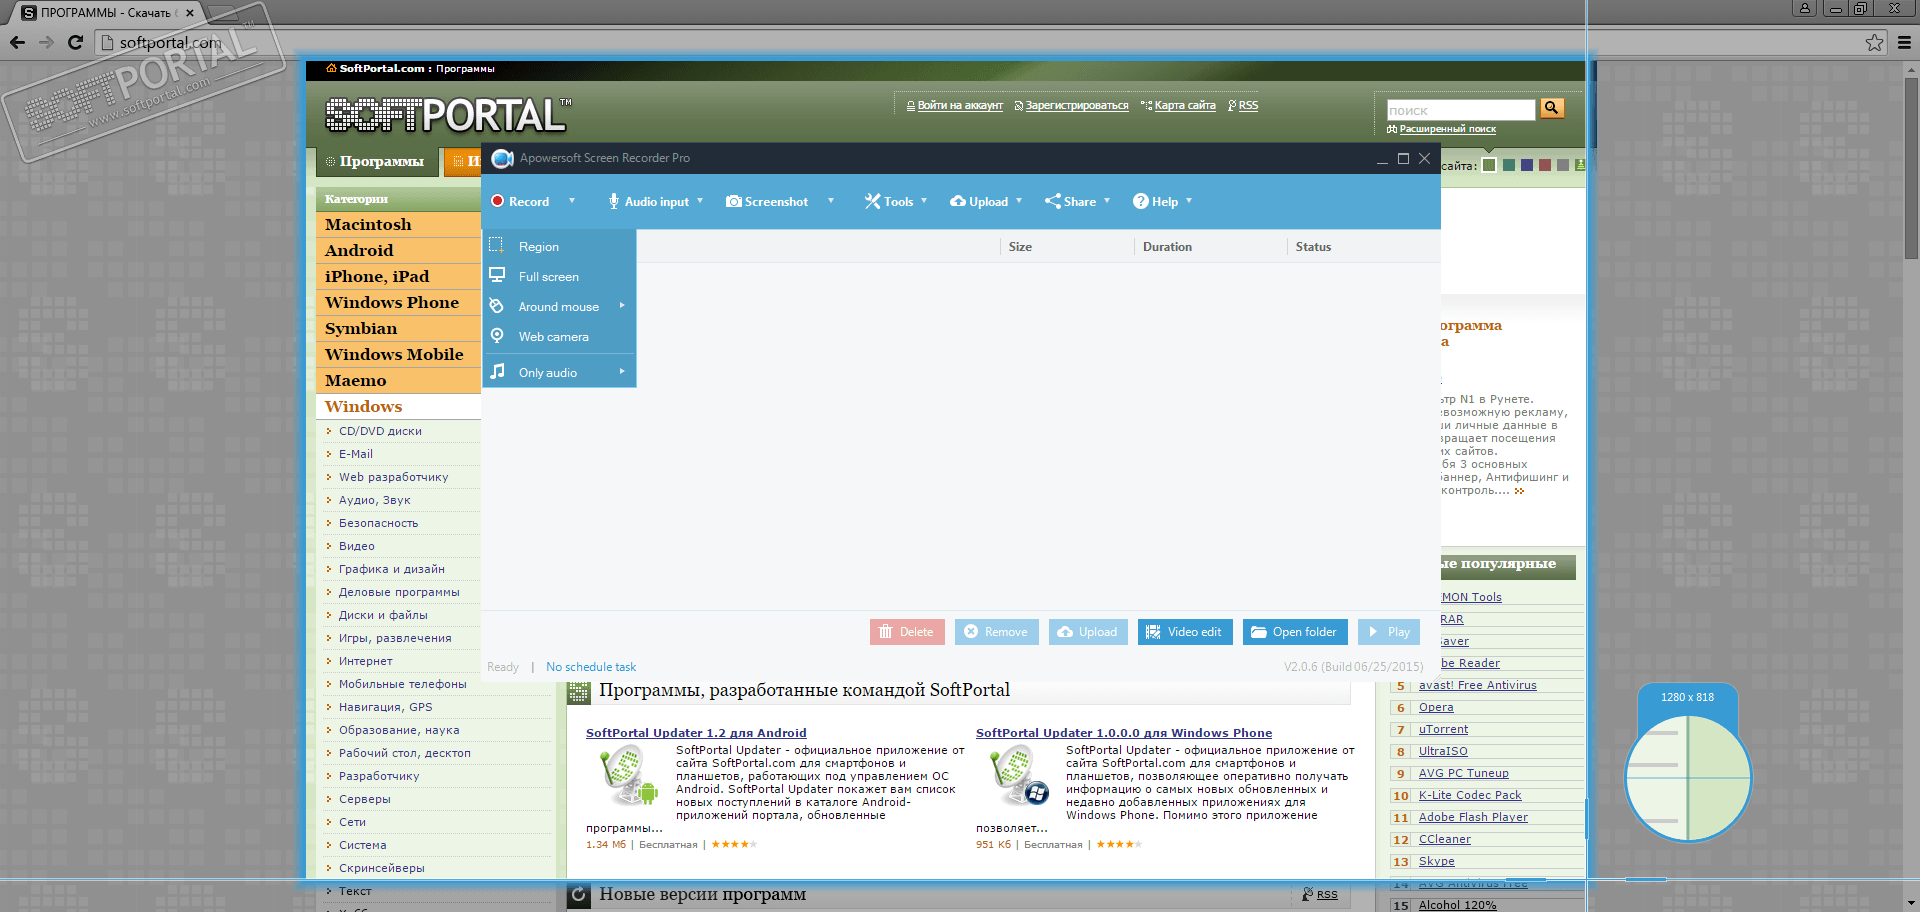
Task: Open the Record dropdown arrow
Action: coord(572,201)
